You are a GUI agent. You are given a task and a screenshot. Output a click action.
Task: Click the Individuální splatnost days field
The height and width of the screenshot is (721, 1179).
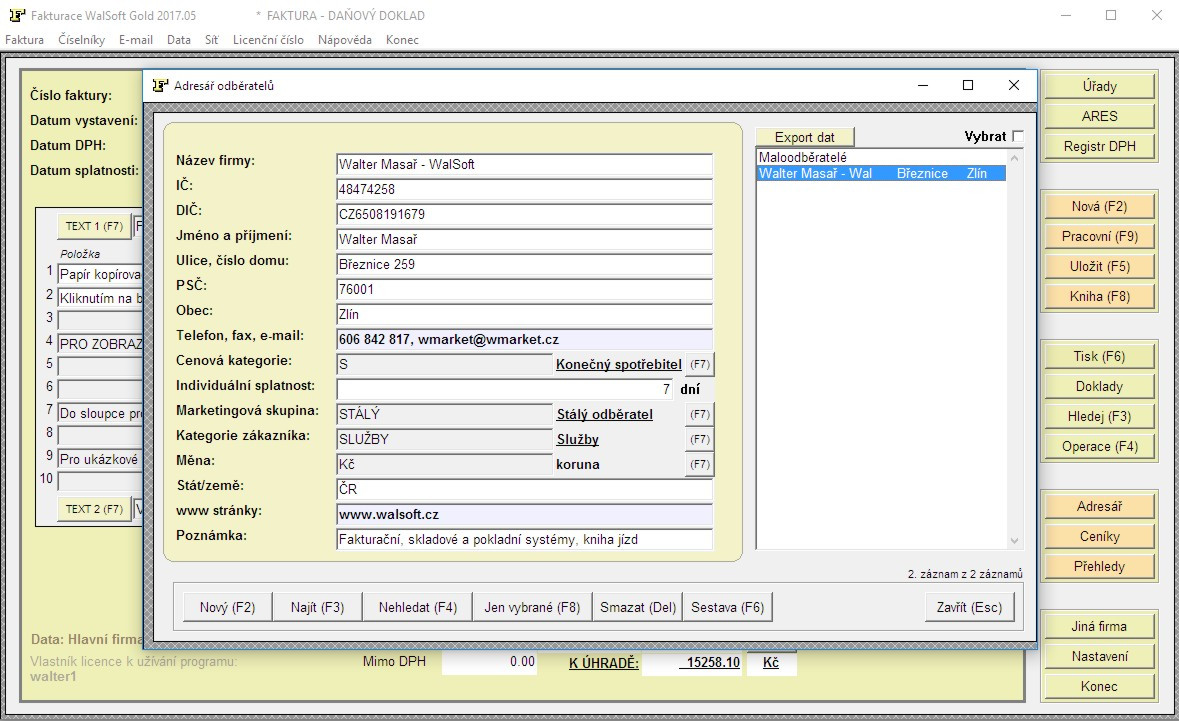(x=505, y=389)
